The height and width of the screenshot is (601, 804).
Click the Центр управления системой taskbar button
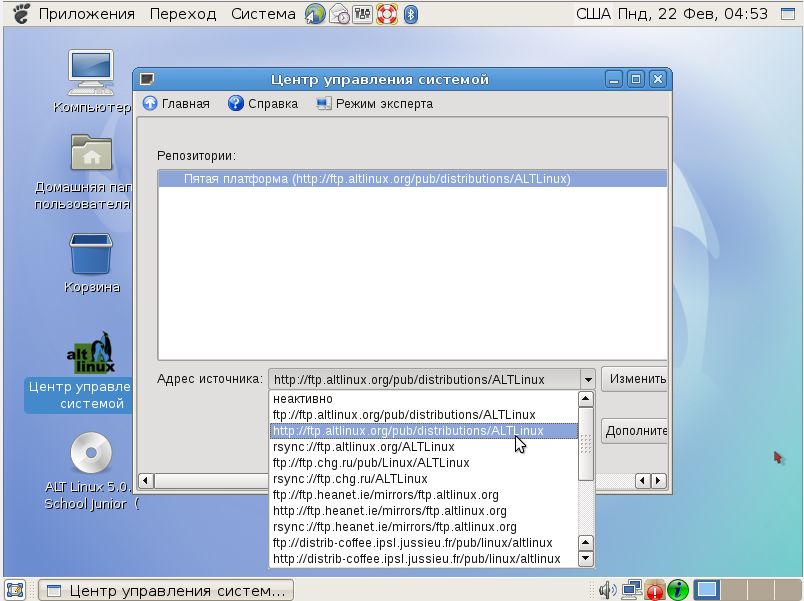pos(166,590)
